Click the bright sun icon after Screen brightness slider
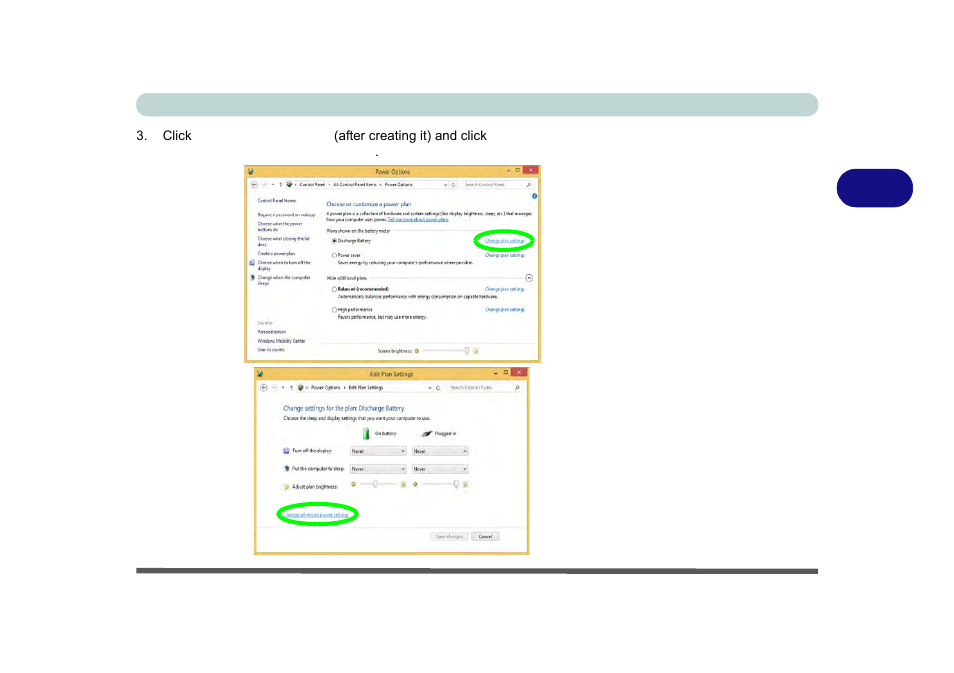The width and height of the screenshot is (954, 673). [476, 351]
